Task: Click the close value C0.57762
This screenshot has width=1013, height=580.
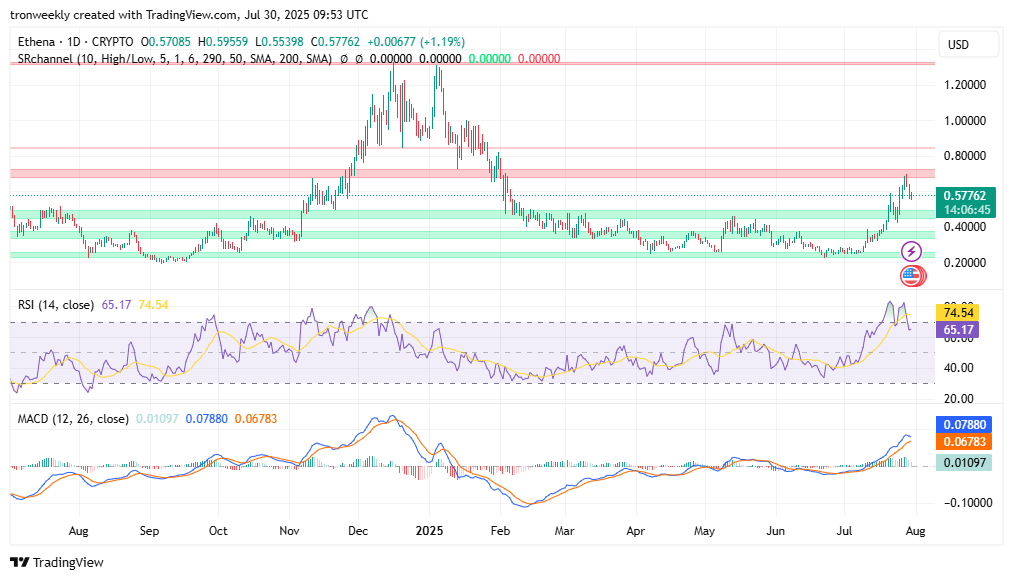Action: 335,42
